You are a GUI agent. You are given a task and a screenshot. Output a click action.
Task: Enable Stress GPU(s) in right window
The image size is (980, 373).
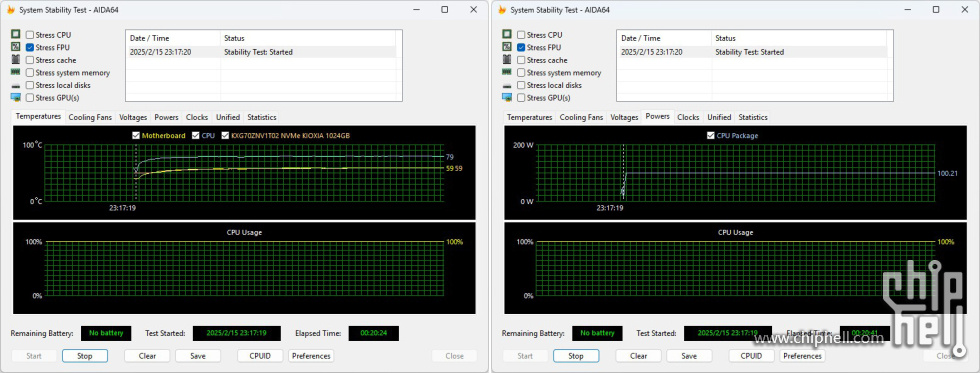pyautogui.click(x=521, y=97)
